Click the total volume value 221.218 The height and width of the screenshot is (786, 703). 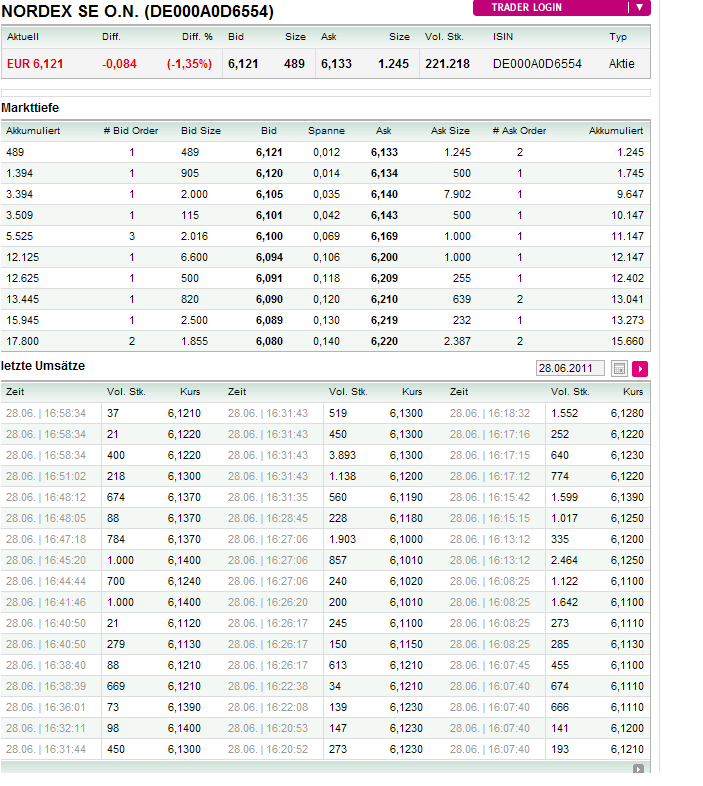pos(447,64)
